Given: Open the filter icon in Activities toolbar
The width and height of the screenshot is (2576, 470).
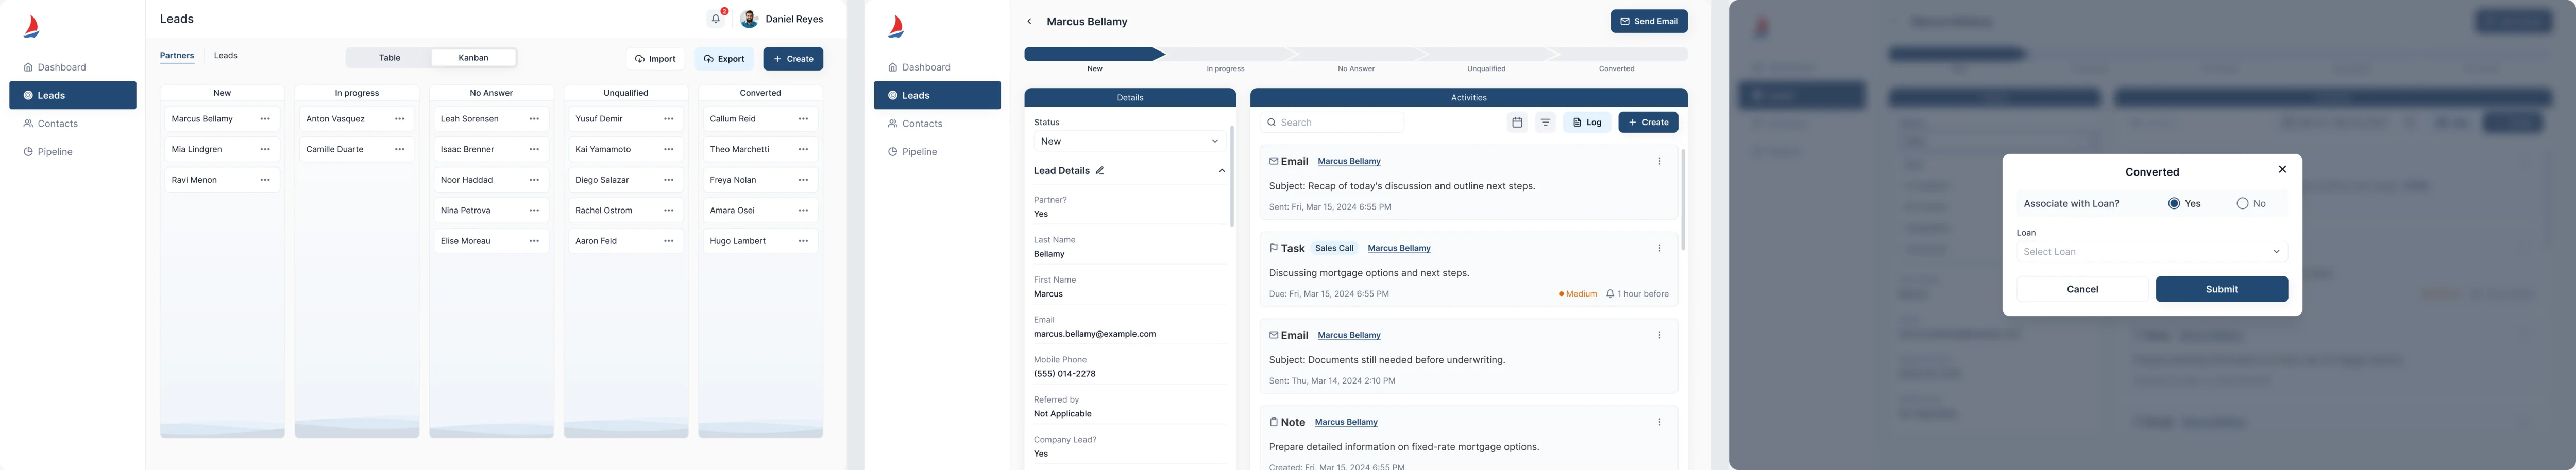Looking at the screenshot, I should click(x=1545, y=122).
